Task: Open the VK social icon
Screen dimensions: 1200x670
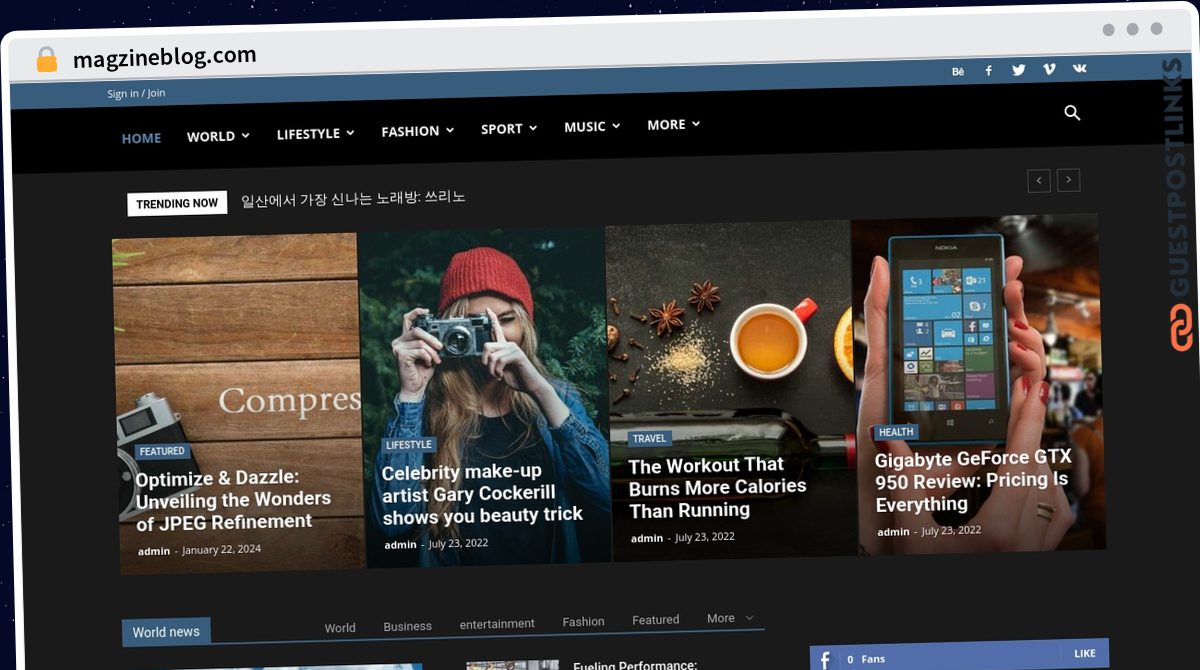Action: [1080, 68]
